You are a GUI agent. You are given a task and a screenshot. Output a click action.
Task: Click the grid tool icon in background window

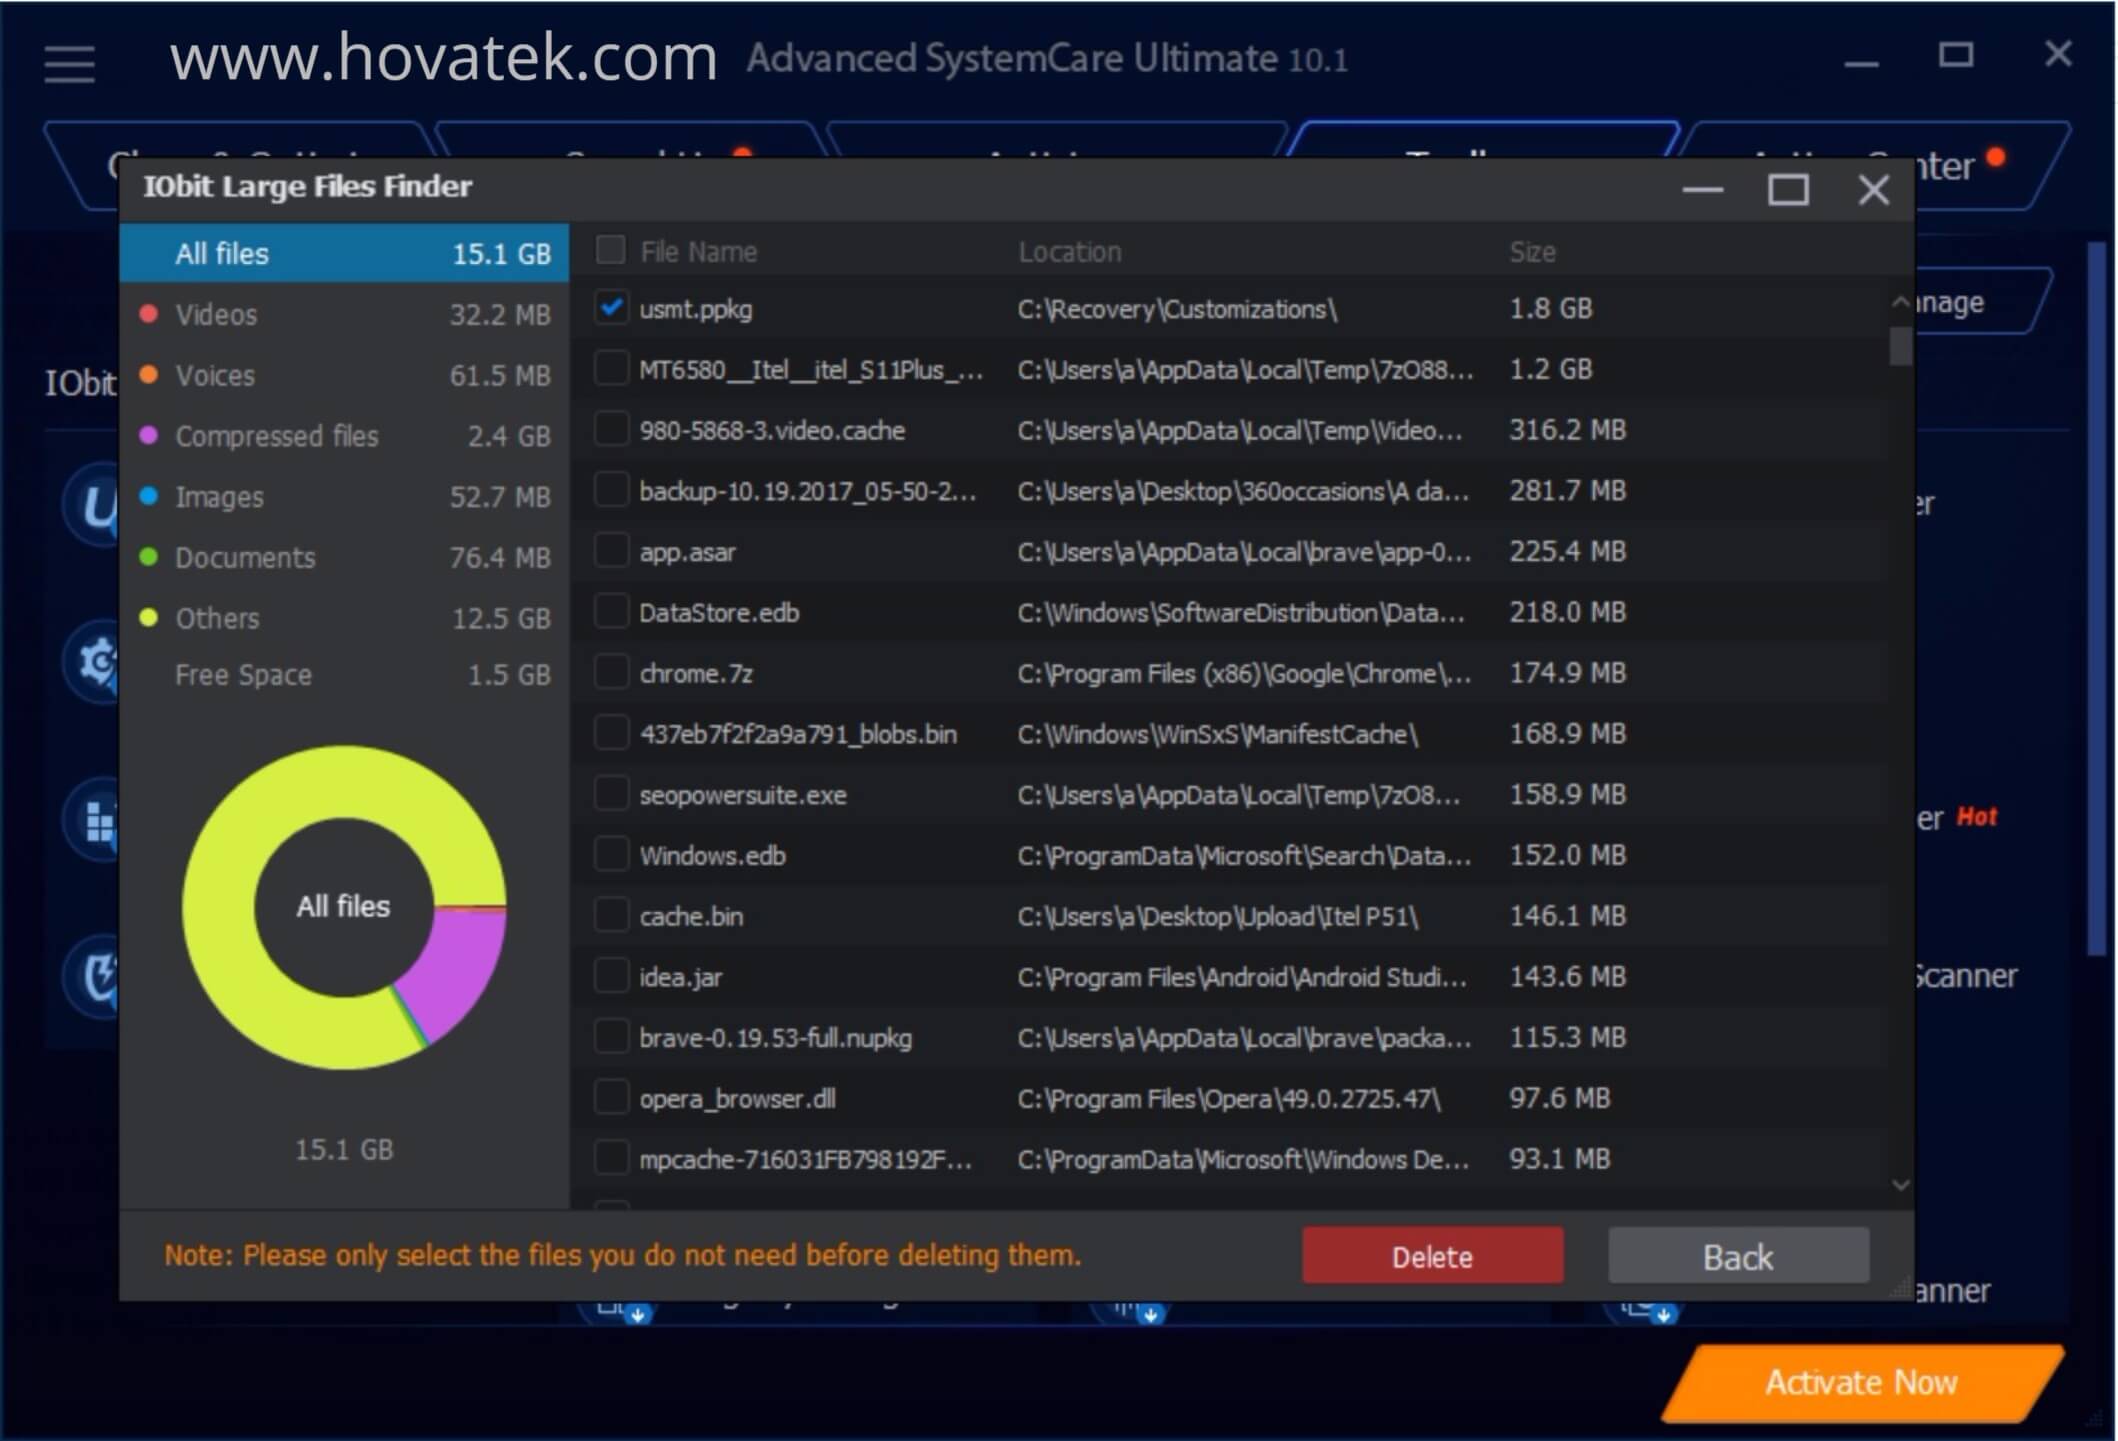[x=93, y=820]
